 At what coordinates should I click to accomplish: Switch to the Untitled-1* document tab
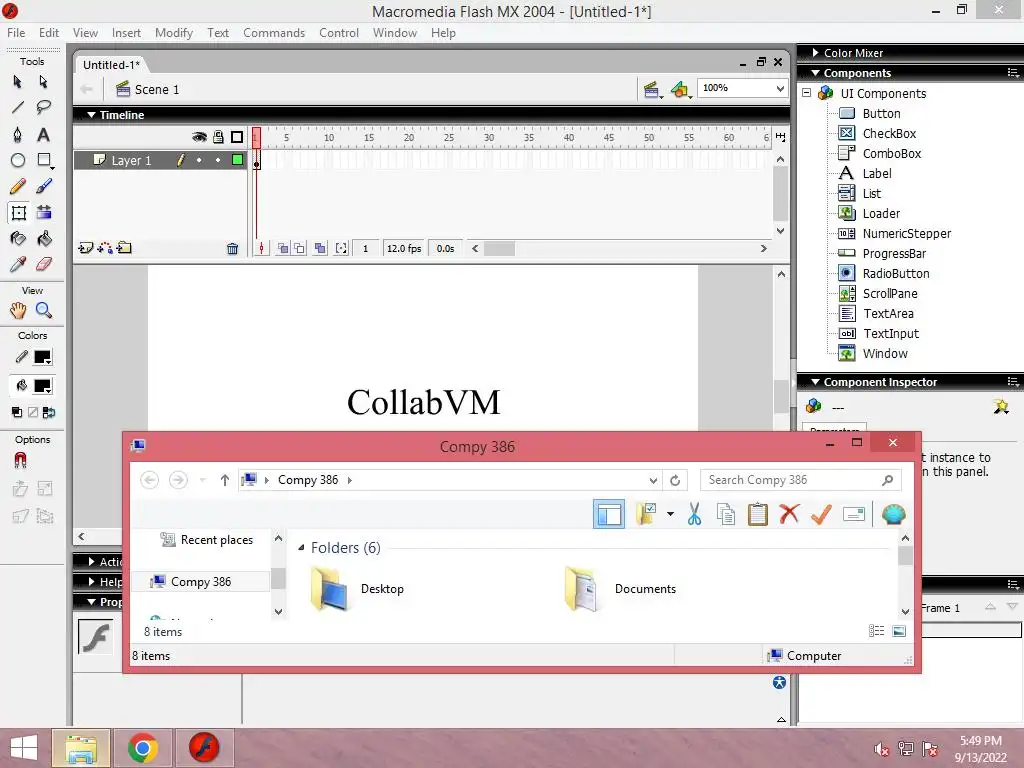111,65
